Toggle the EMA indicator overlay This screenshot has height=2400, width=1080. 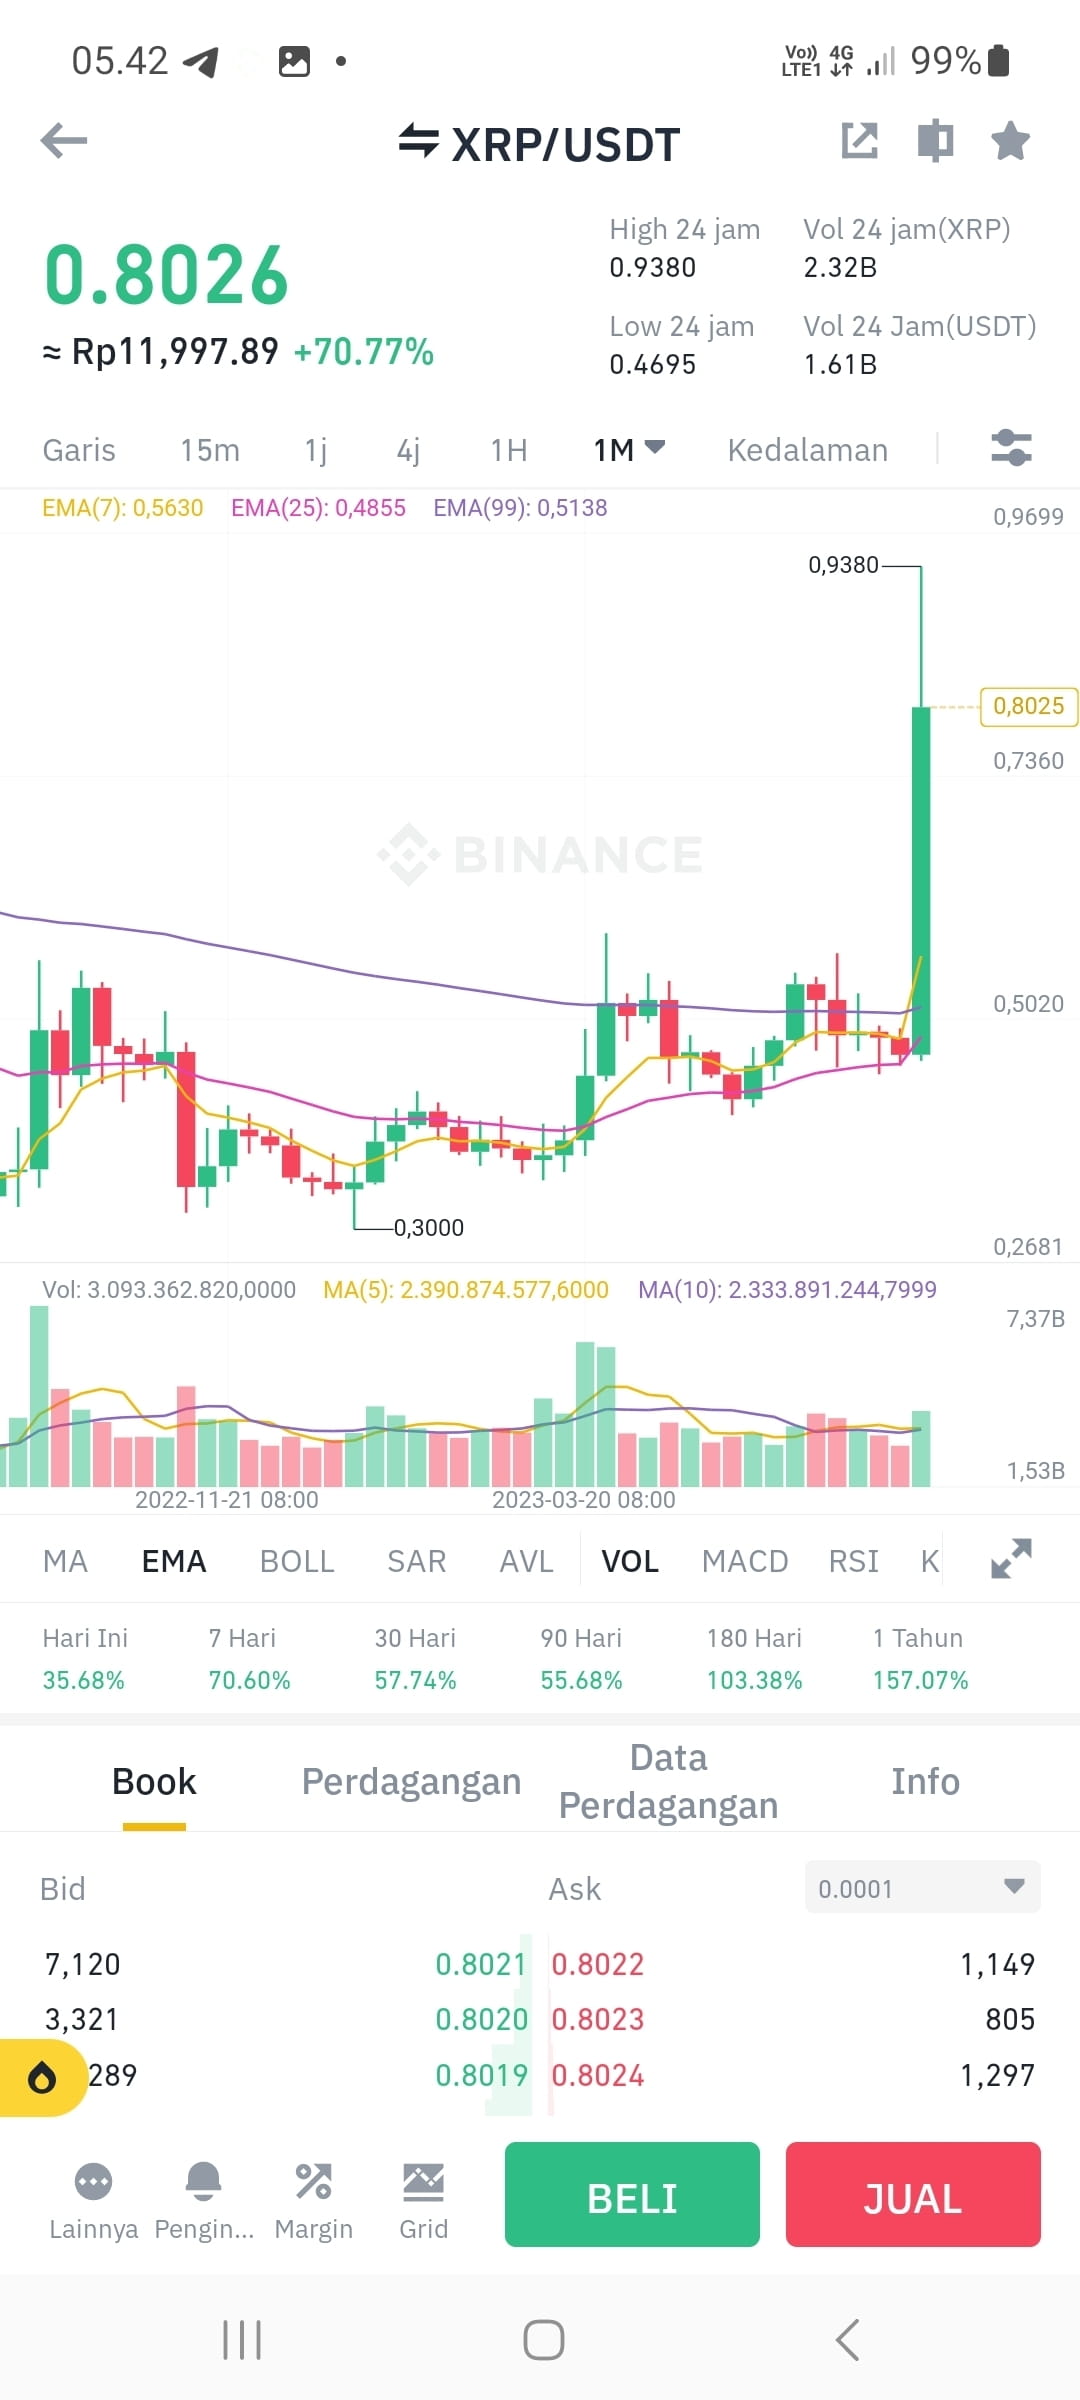pos(173,1560)
